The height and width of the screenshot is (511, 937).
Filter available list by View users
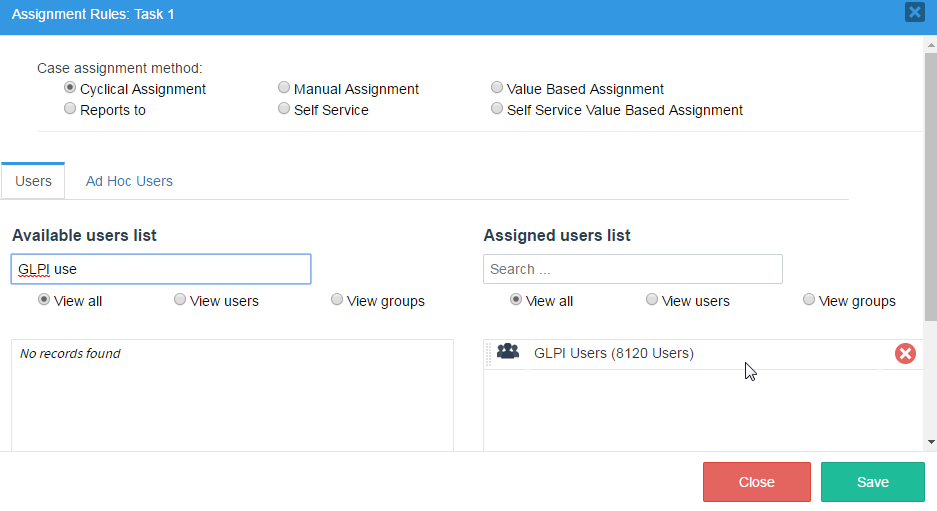tap(180, 300)
